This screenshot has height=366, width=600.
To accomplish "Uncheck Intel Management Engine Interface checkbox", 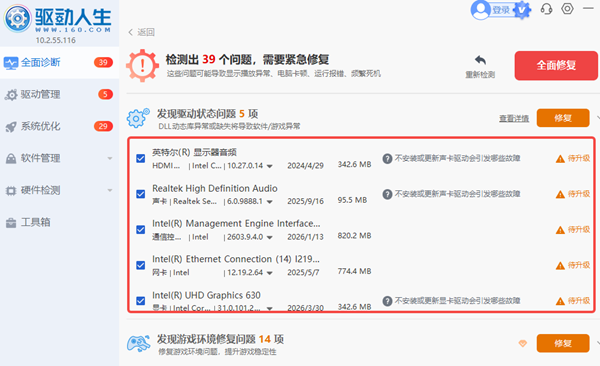I will click(141, 230).
